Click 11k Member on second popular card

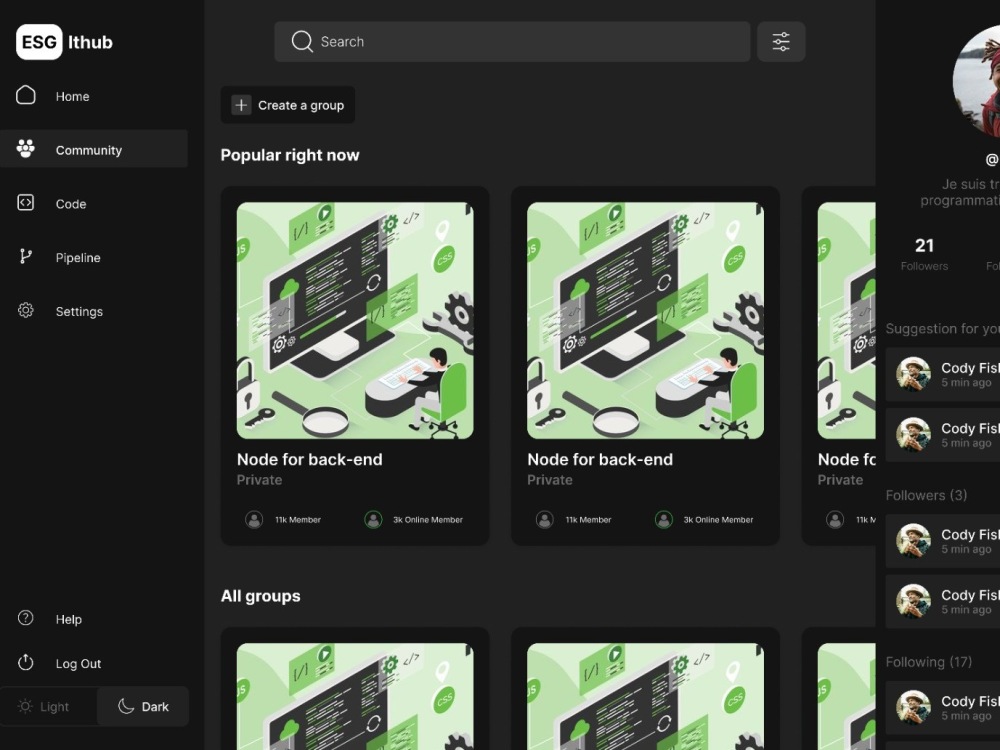tap(589, 520)
